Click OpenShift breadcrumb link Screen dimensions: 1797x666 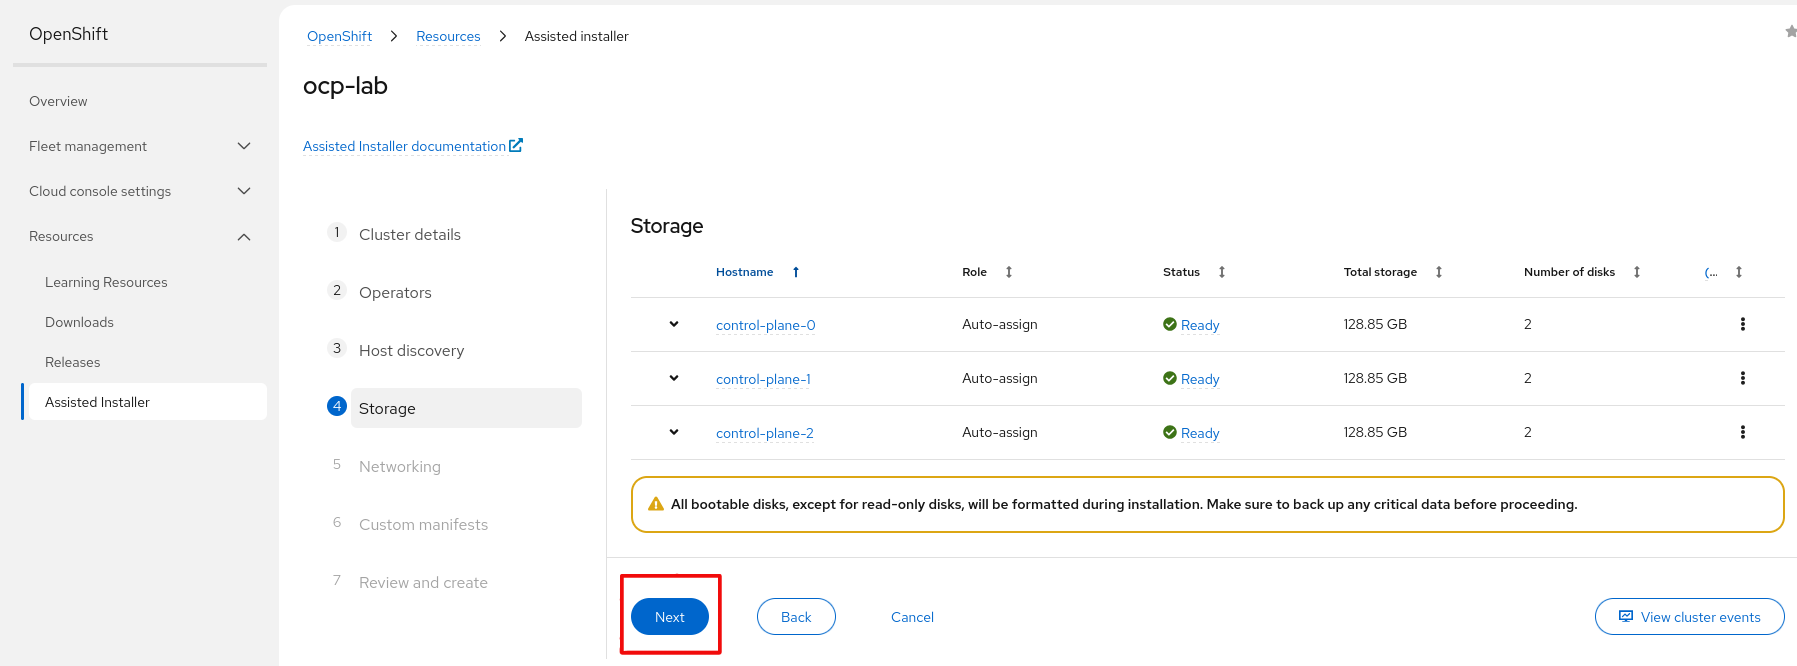click(x=339, y=36)
